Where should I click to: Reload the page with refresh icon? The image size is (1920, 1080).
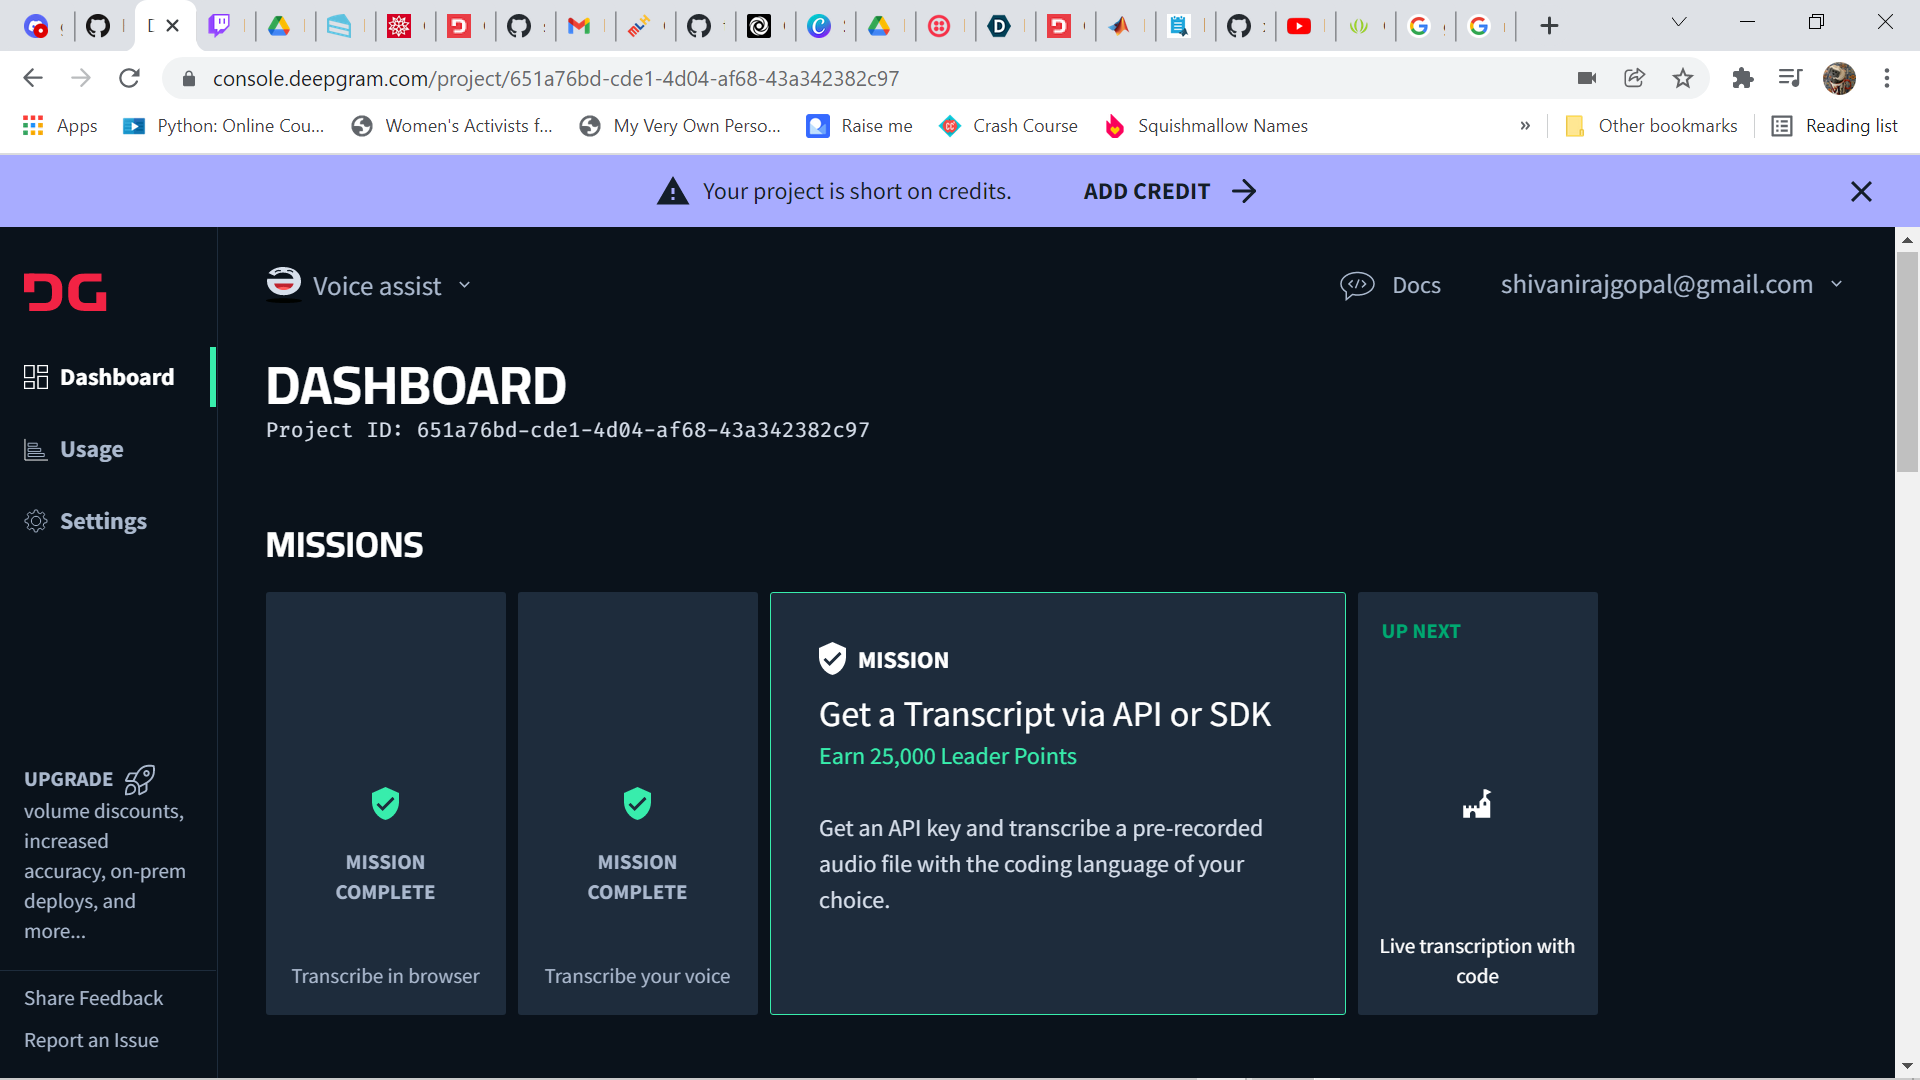pos(129,78)
